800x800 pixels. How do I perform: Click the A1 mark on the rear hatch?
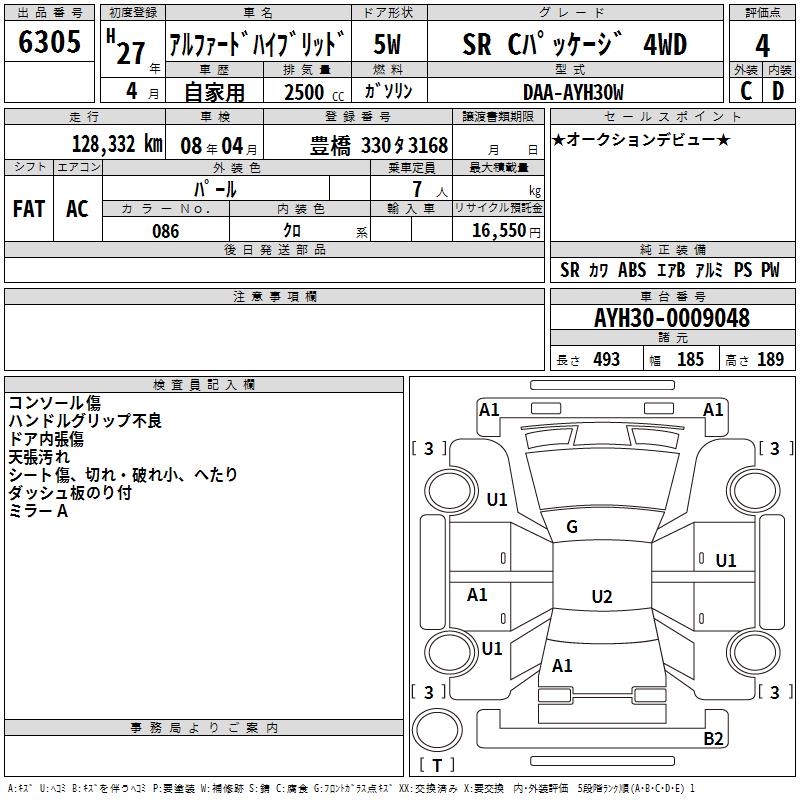point(562,666)
